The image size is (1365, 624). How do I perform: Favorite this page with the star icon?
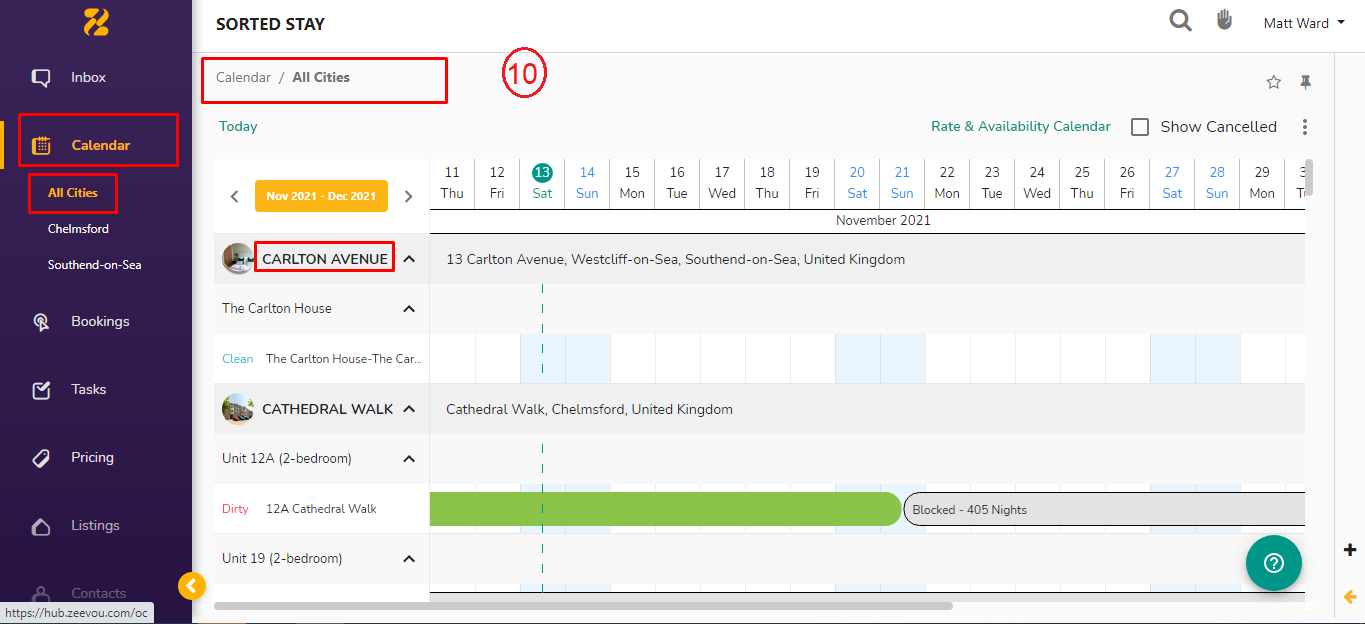1274,82
